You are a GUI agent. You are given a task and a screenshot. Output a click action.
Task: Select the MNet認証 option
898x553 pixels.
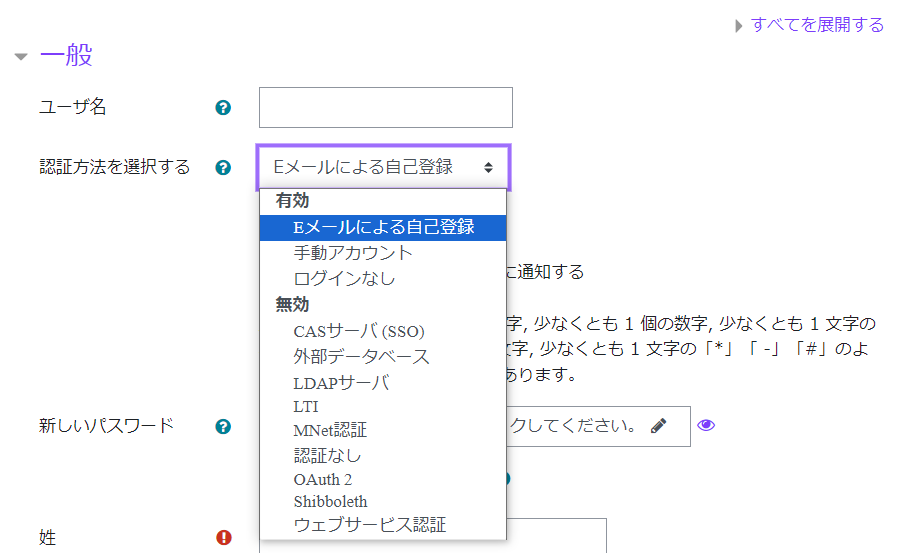click(383, 430)
